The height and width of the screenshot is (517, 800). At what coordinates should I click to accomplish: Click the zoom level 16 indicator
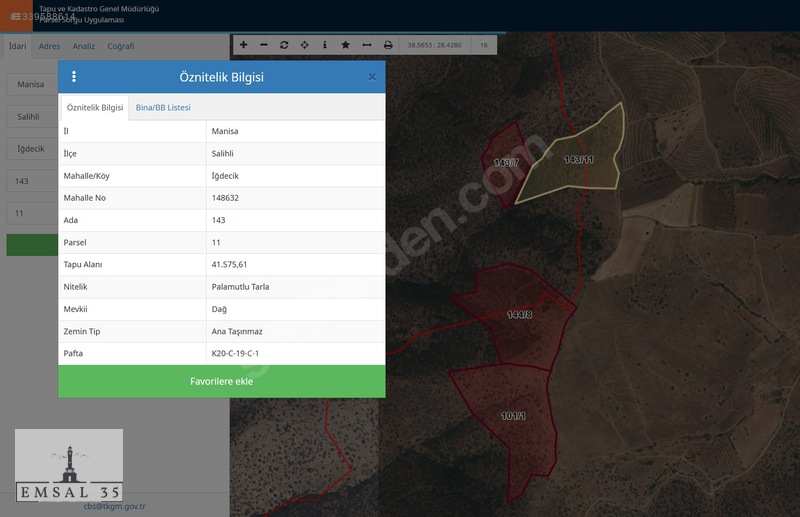(x=484, y=45)
